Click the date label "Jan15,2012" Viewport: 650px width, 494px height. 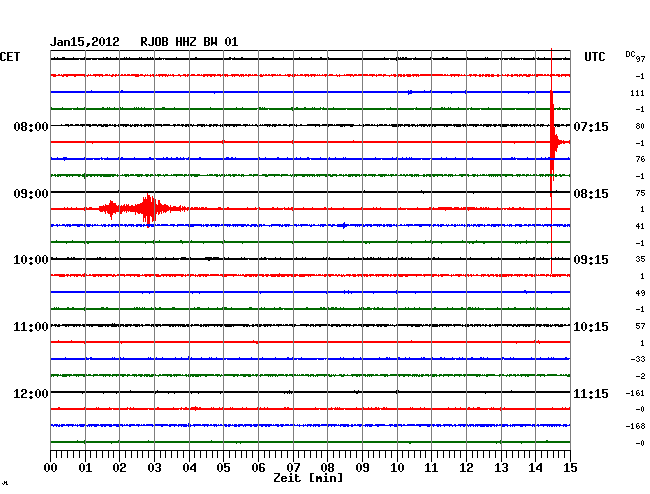pos(85,42)
